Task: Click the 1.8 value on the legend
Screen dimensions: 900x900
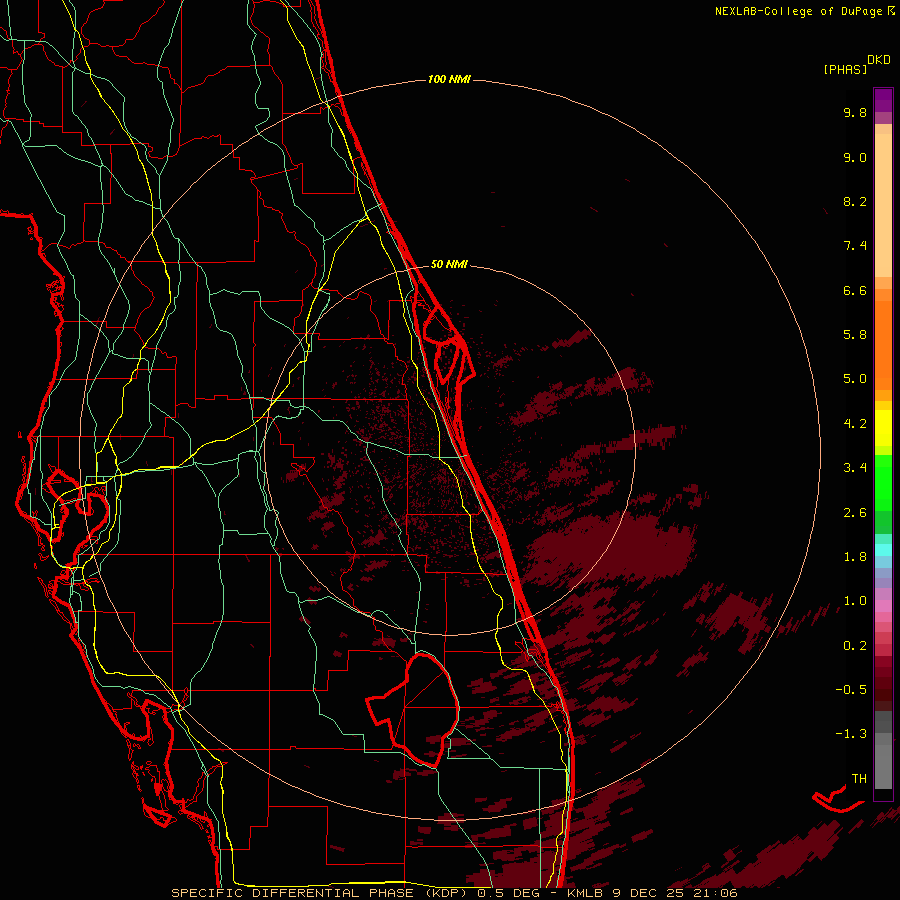Action: 855,557
